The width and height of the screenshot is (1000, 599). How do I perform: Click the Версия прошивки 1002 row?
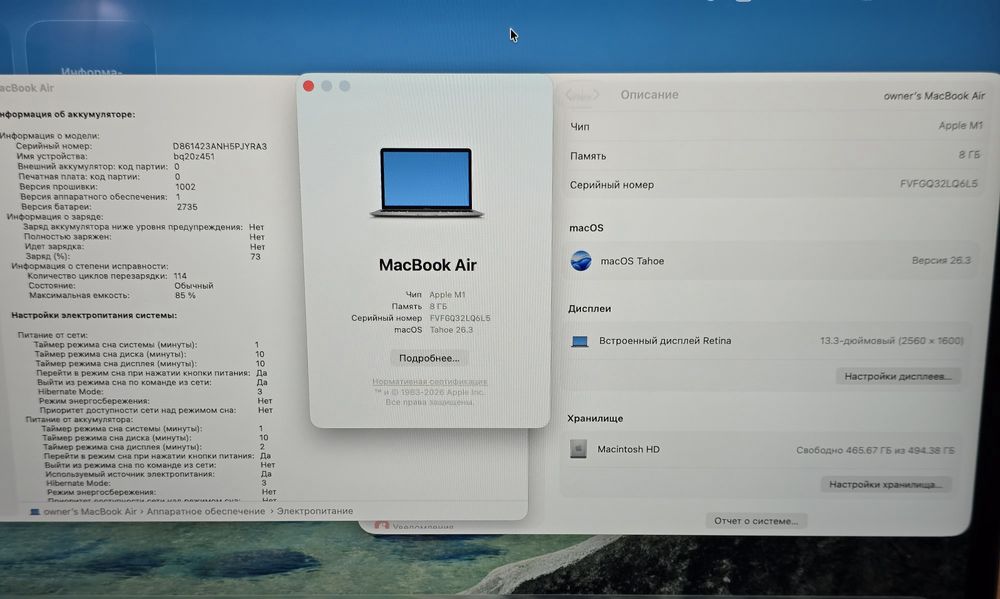107,187
